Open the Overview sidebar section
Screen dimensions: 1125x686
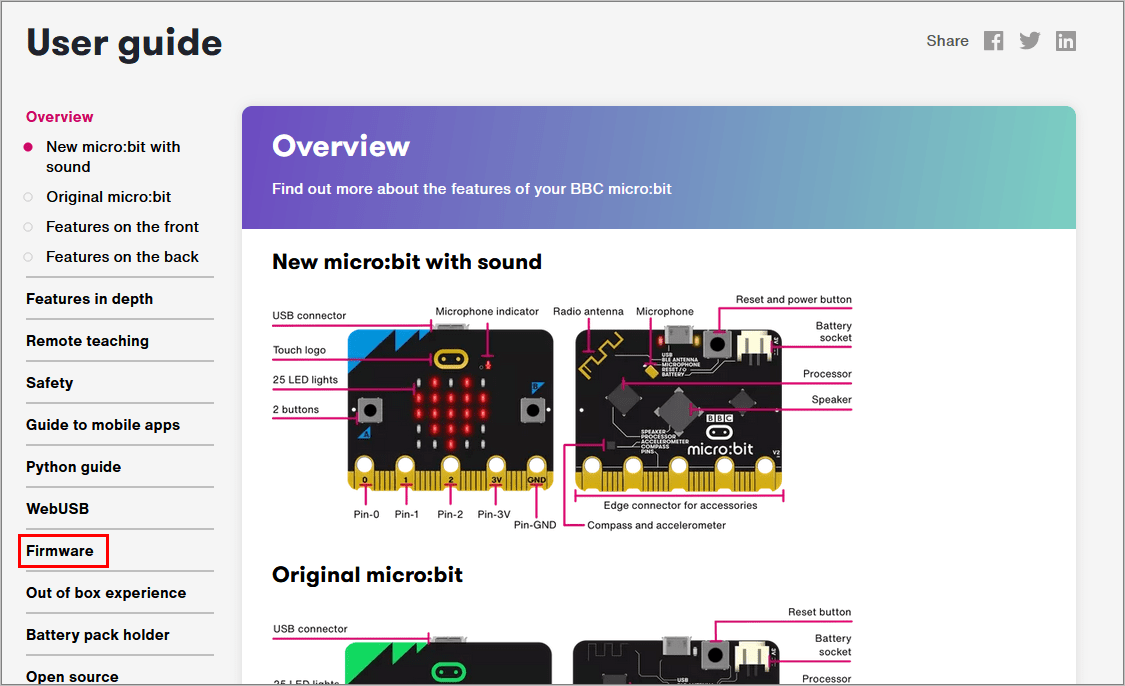click(x=60, y=117)
